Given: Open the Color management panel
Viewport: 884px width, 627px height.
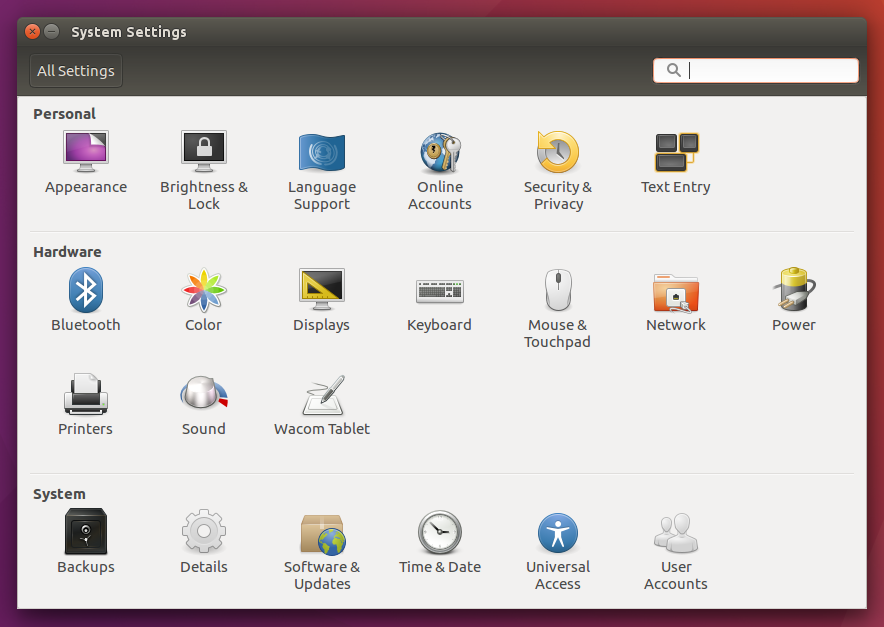Looking at the screenshot, I should (204, 291).
